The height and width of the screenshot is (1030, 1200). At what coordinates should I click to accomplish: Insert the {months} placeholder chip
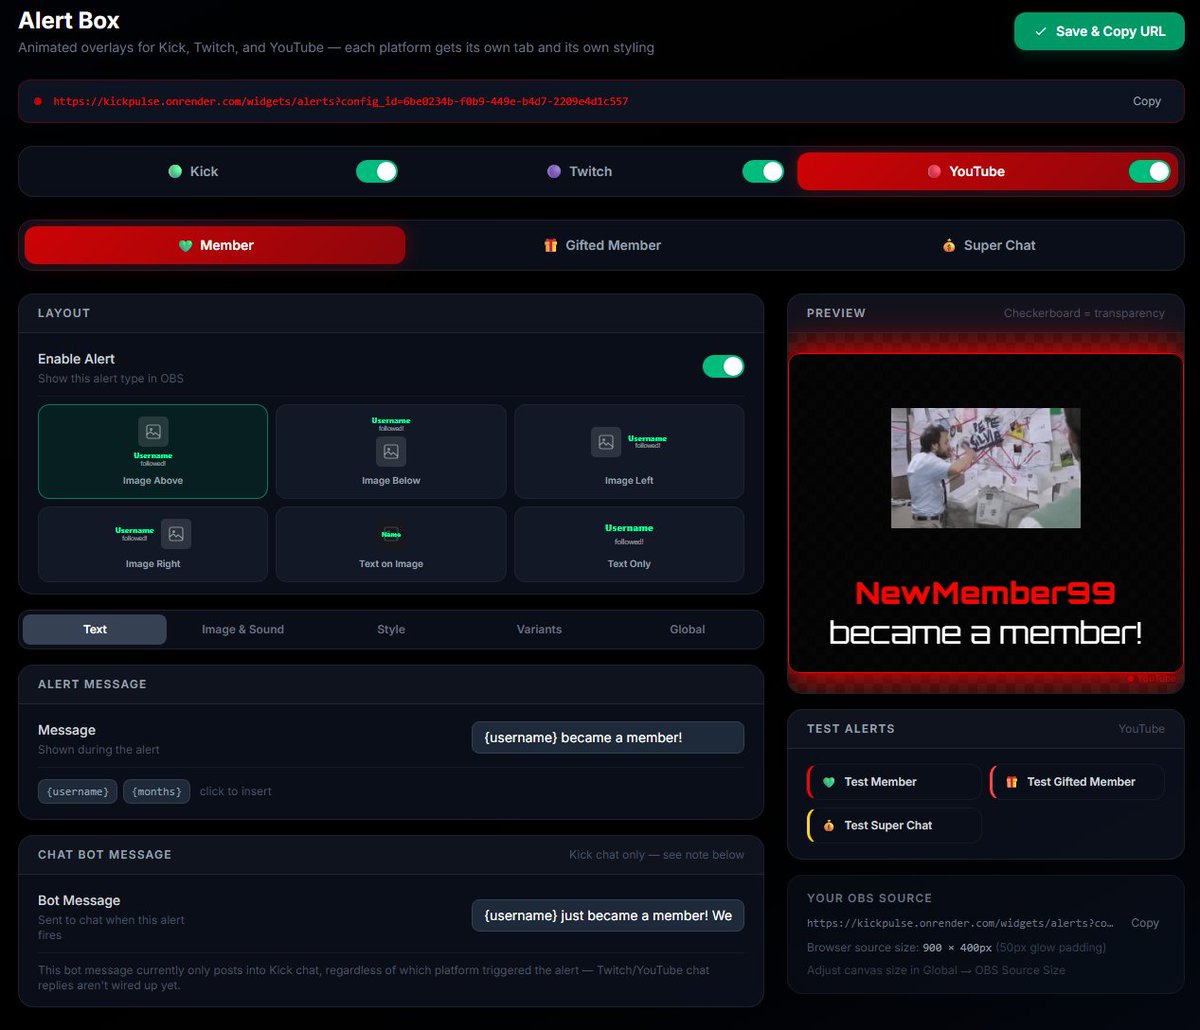[x=156, y=791]
